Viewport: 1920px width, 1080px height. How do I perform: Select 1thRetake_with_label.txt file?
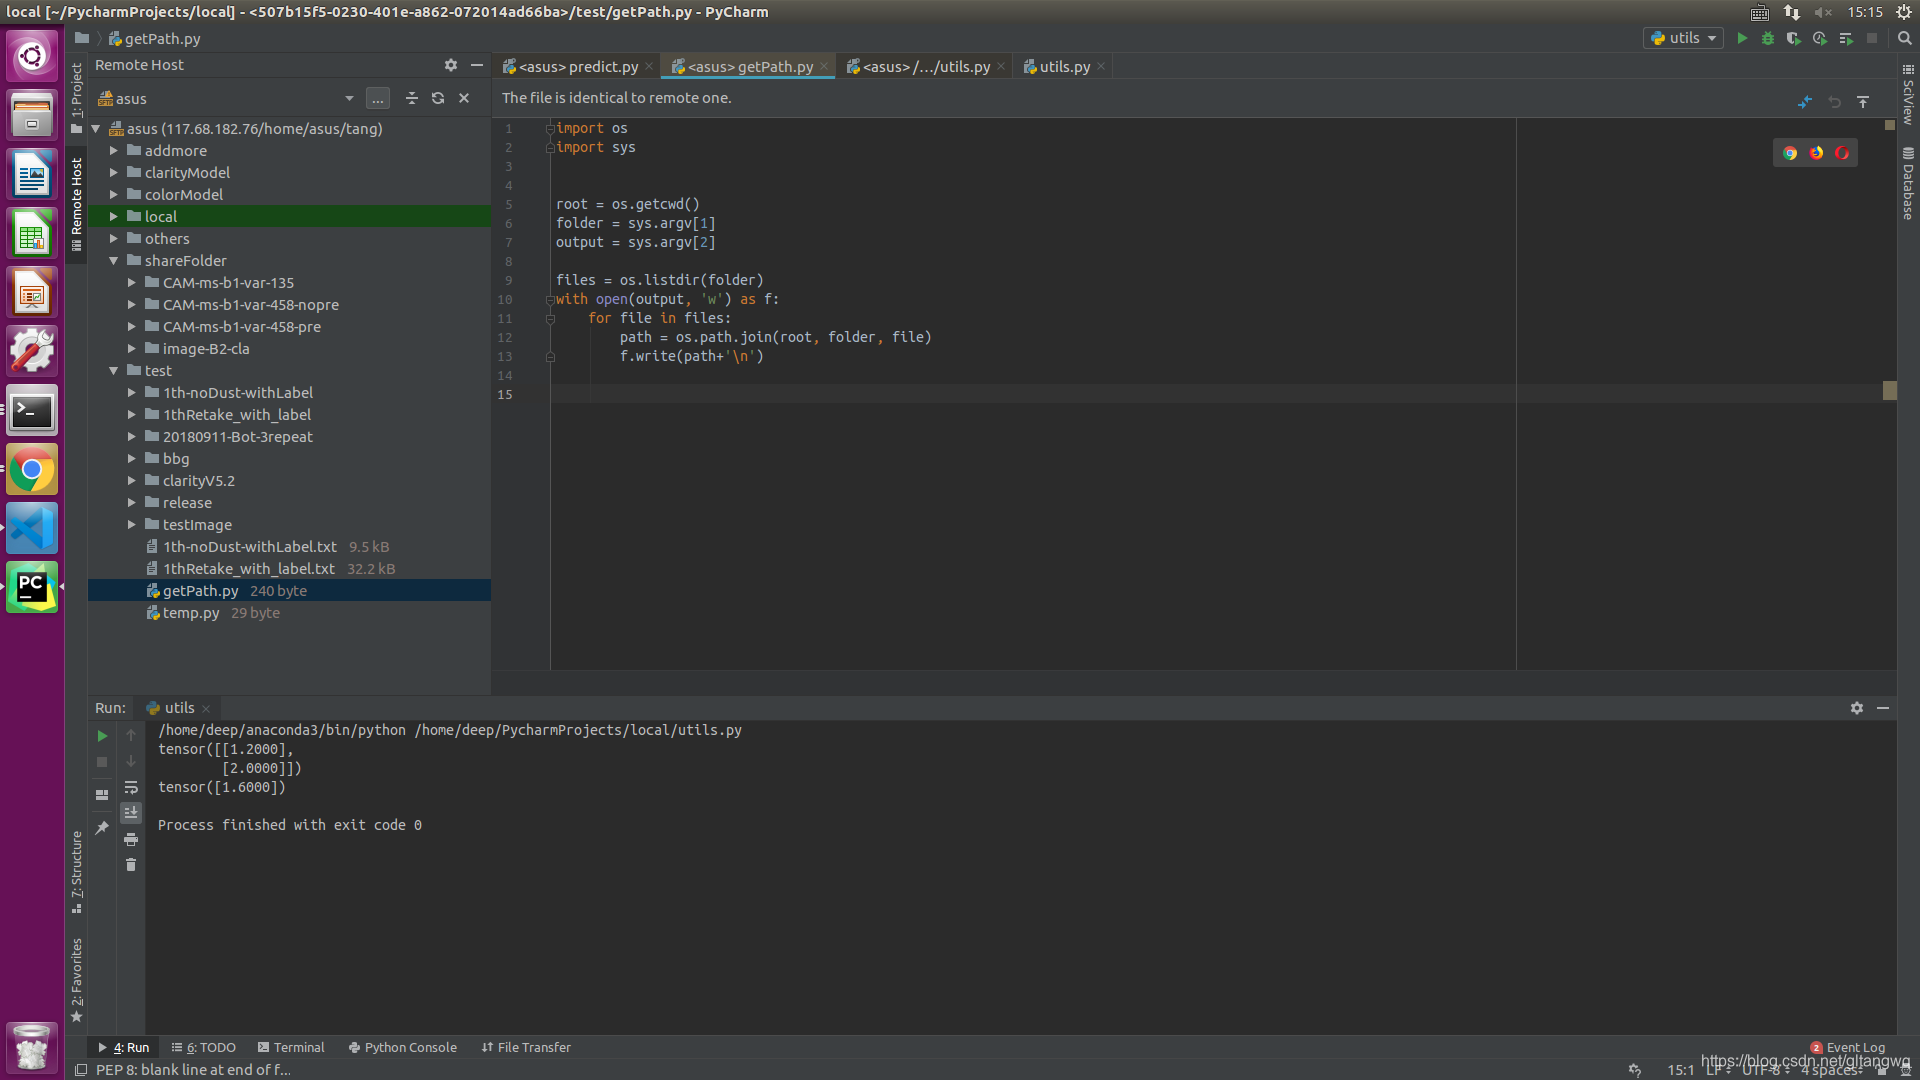pos(249,569)
